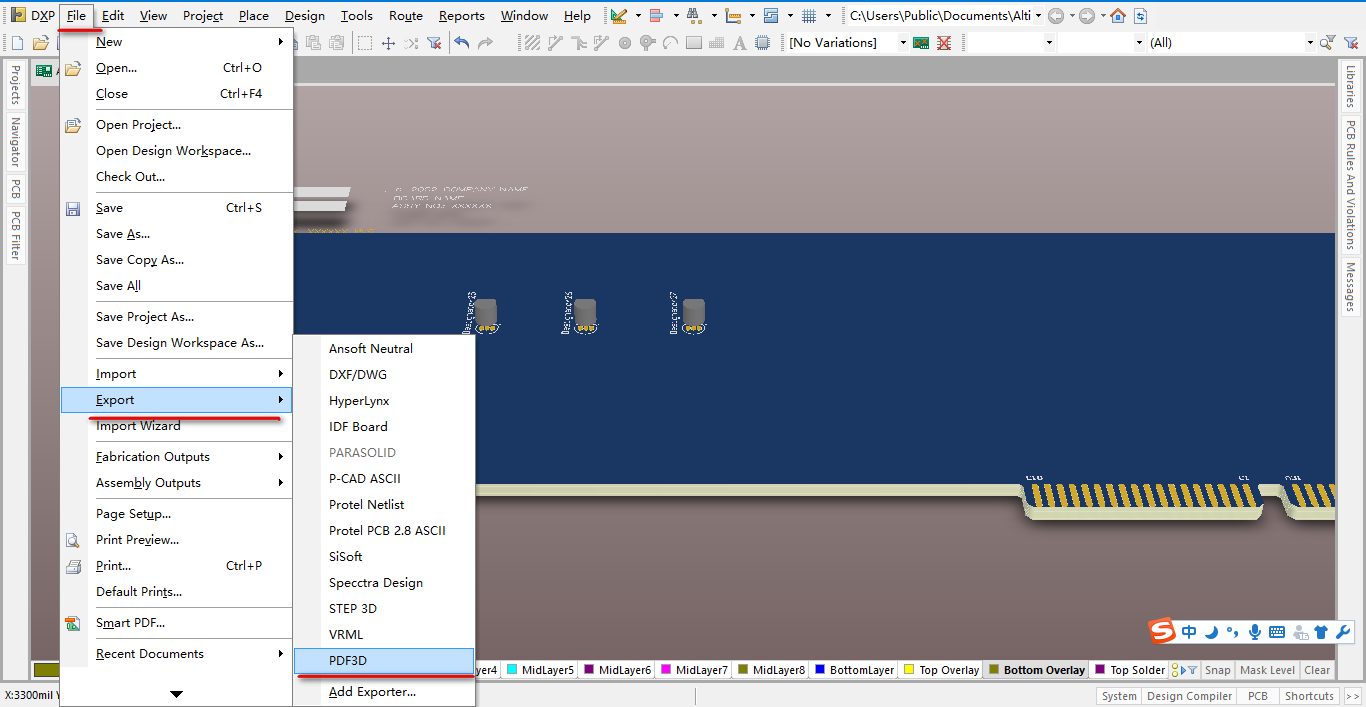Select the place component chip icon

pos(763,43)
